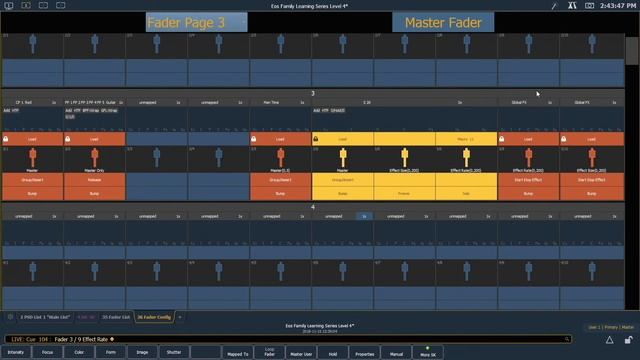This screenshot has height=360, width=640.
Task: Click the blue fader handle 4/1
Action: point(33,271)
